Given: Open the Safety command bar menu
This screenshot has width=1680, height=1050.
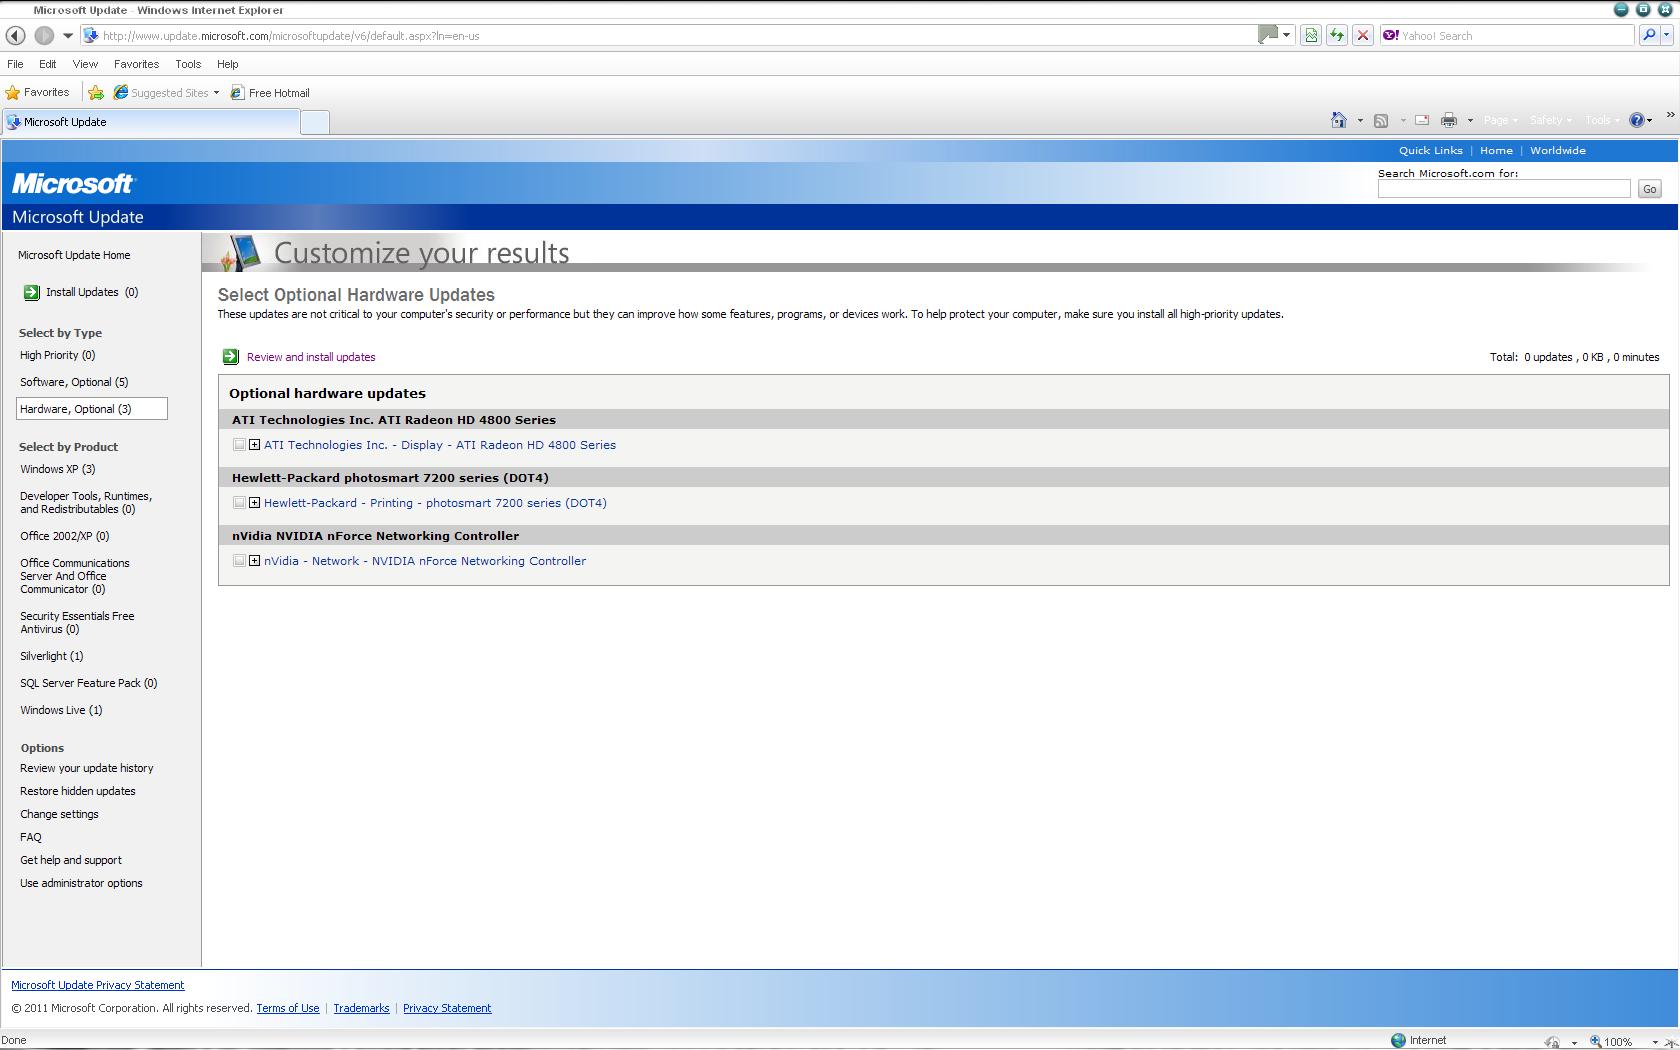Looking at the screenshot, I should (x=1550, y=121).
